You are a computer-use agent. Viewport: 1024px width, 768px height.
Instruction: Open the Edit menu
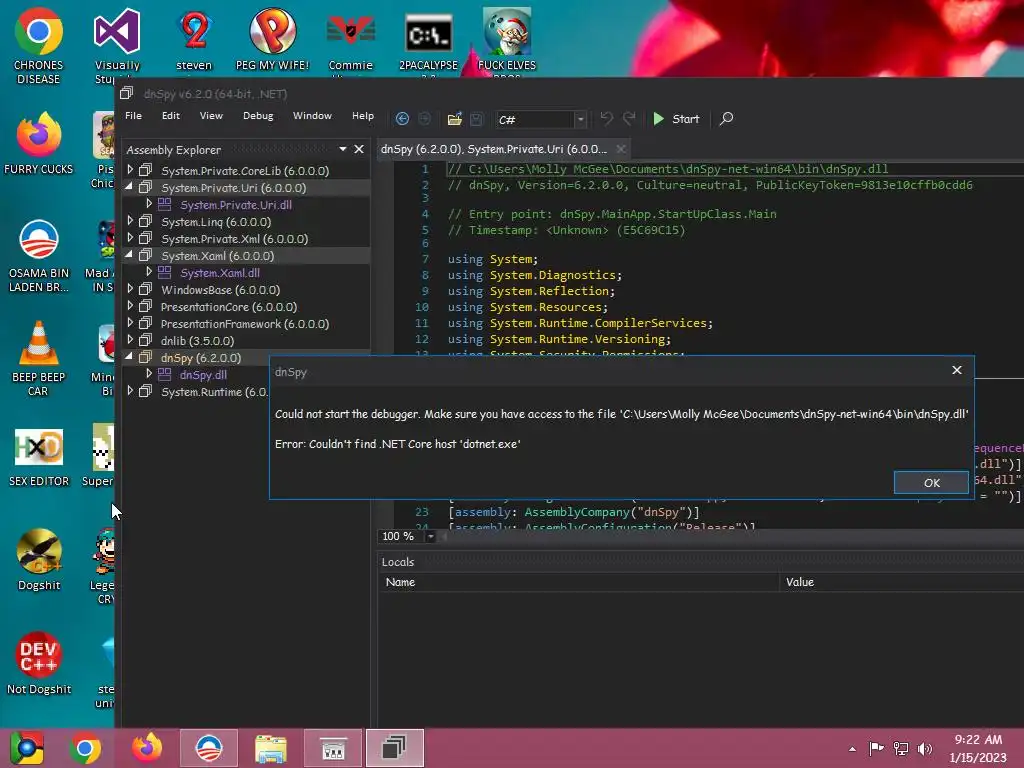(x=170, y=116)
